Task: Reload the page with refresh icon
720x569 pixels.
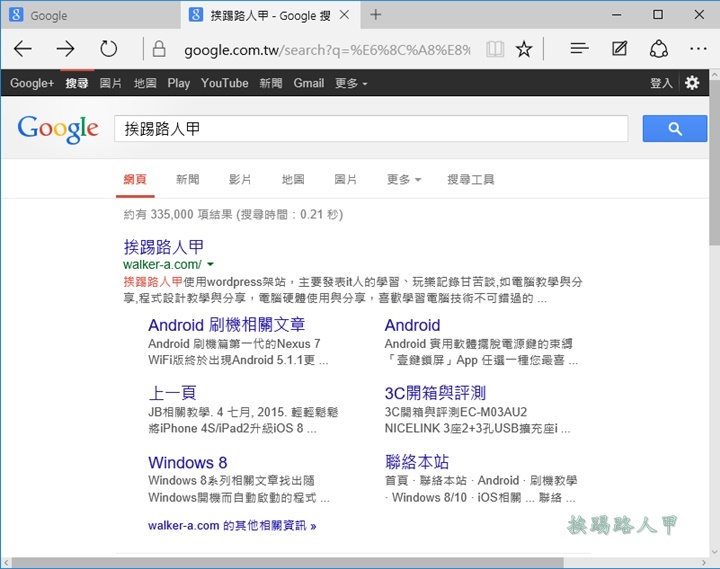Action: click(108, 49)
